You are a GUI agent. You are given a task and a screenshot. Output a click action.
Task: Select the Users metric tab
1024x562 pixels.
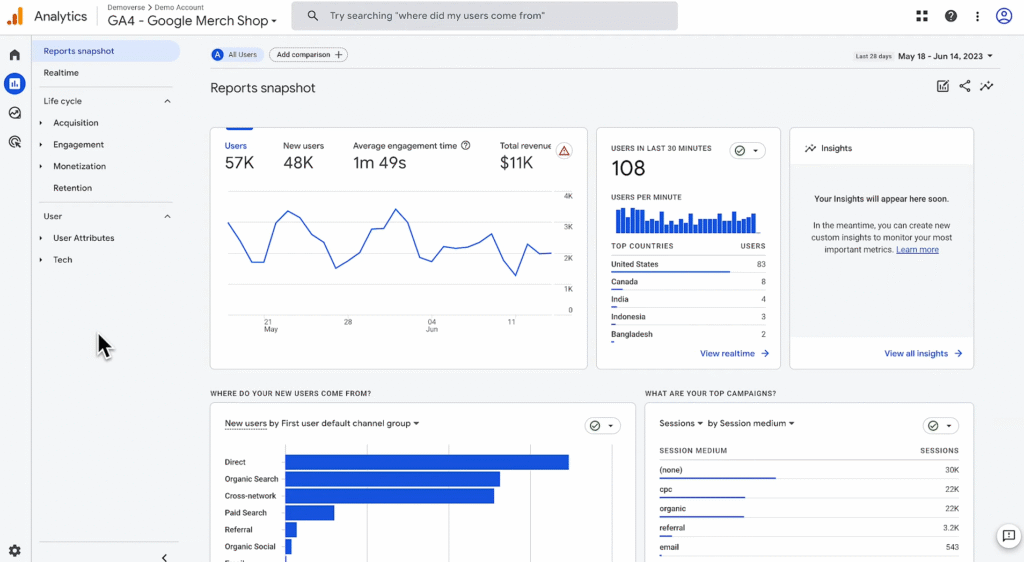tap(239, 157)
